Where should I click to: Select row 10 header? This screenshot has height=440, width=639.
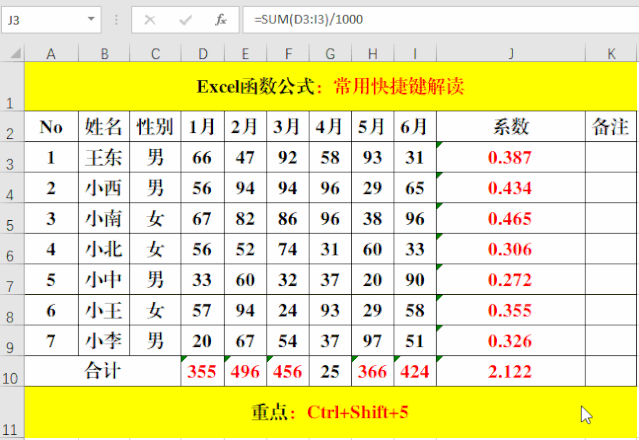pos(12,371)
